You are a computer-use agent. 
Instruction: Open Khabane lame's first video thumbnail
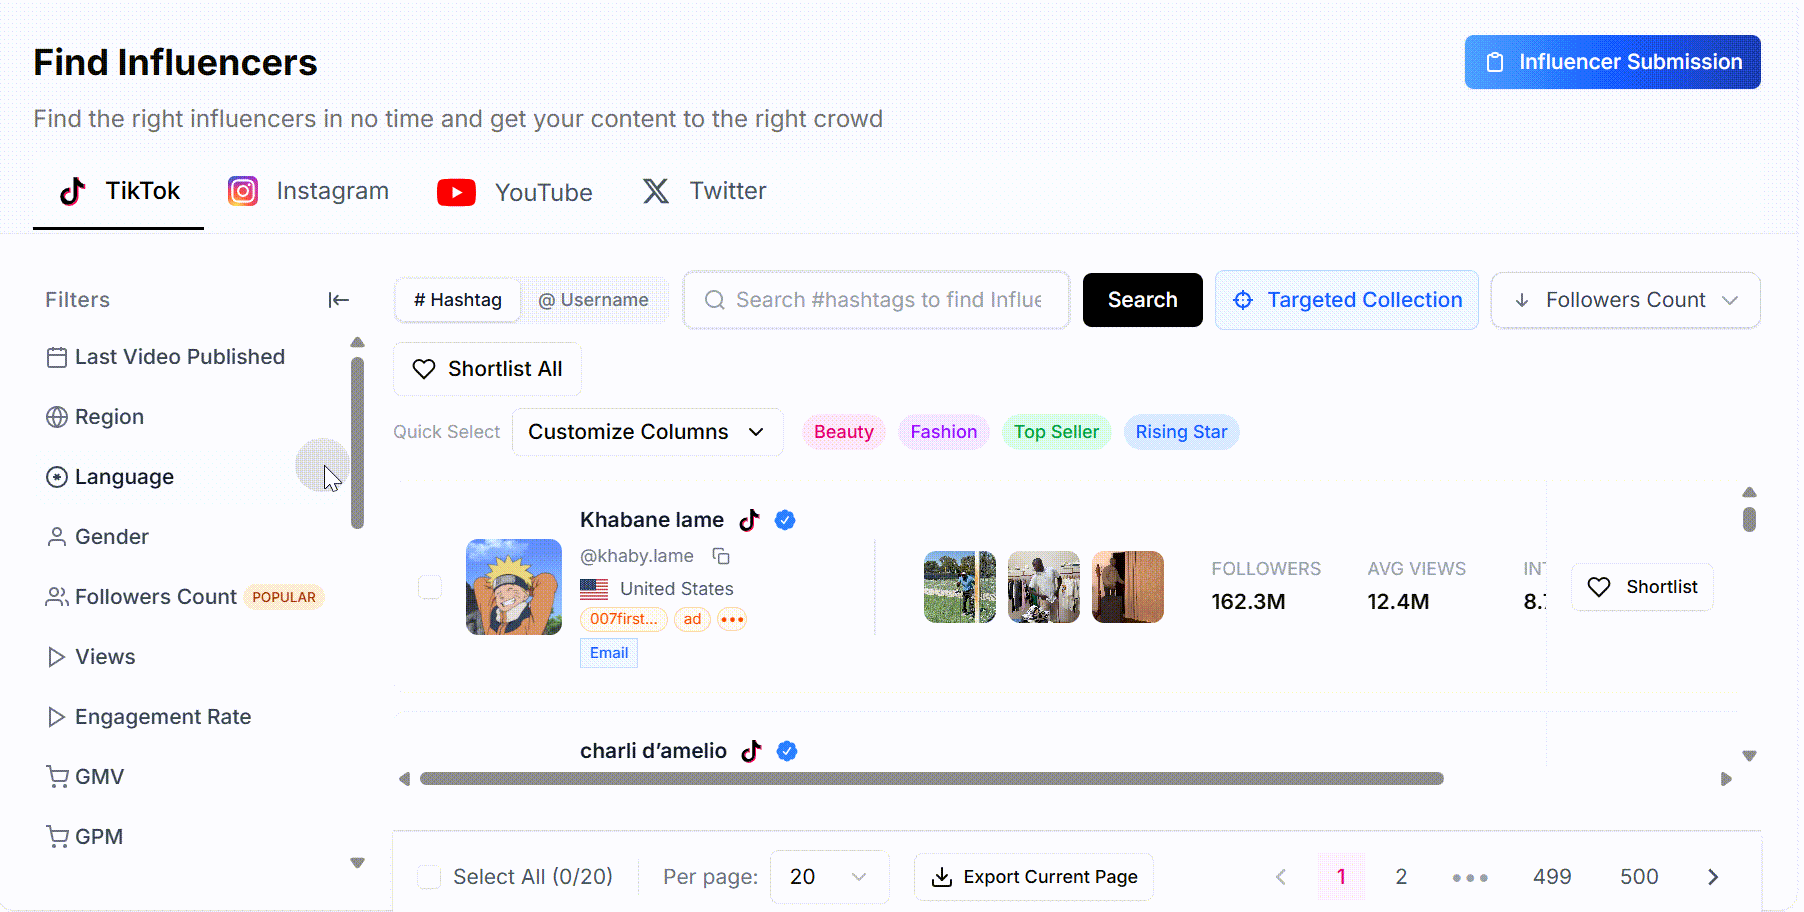960,587
